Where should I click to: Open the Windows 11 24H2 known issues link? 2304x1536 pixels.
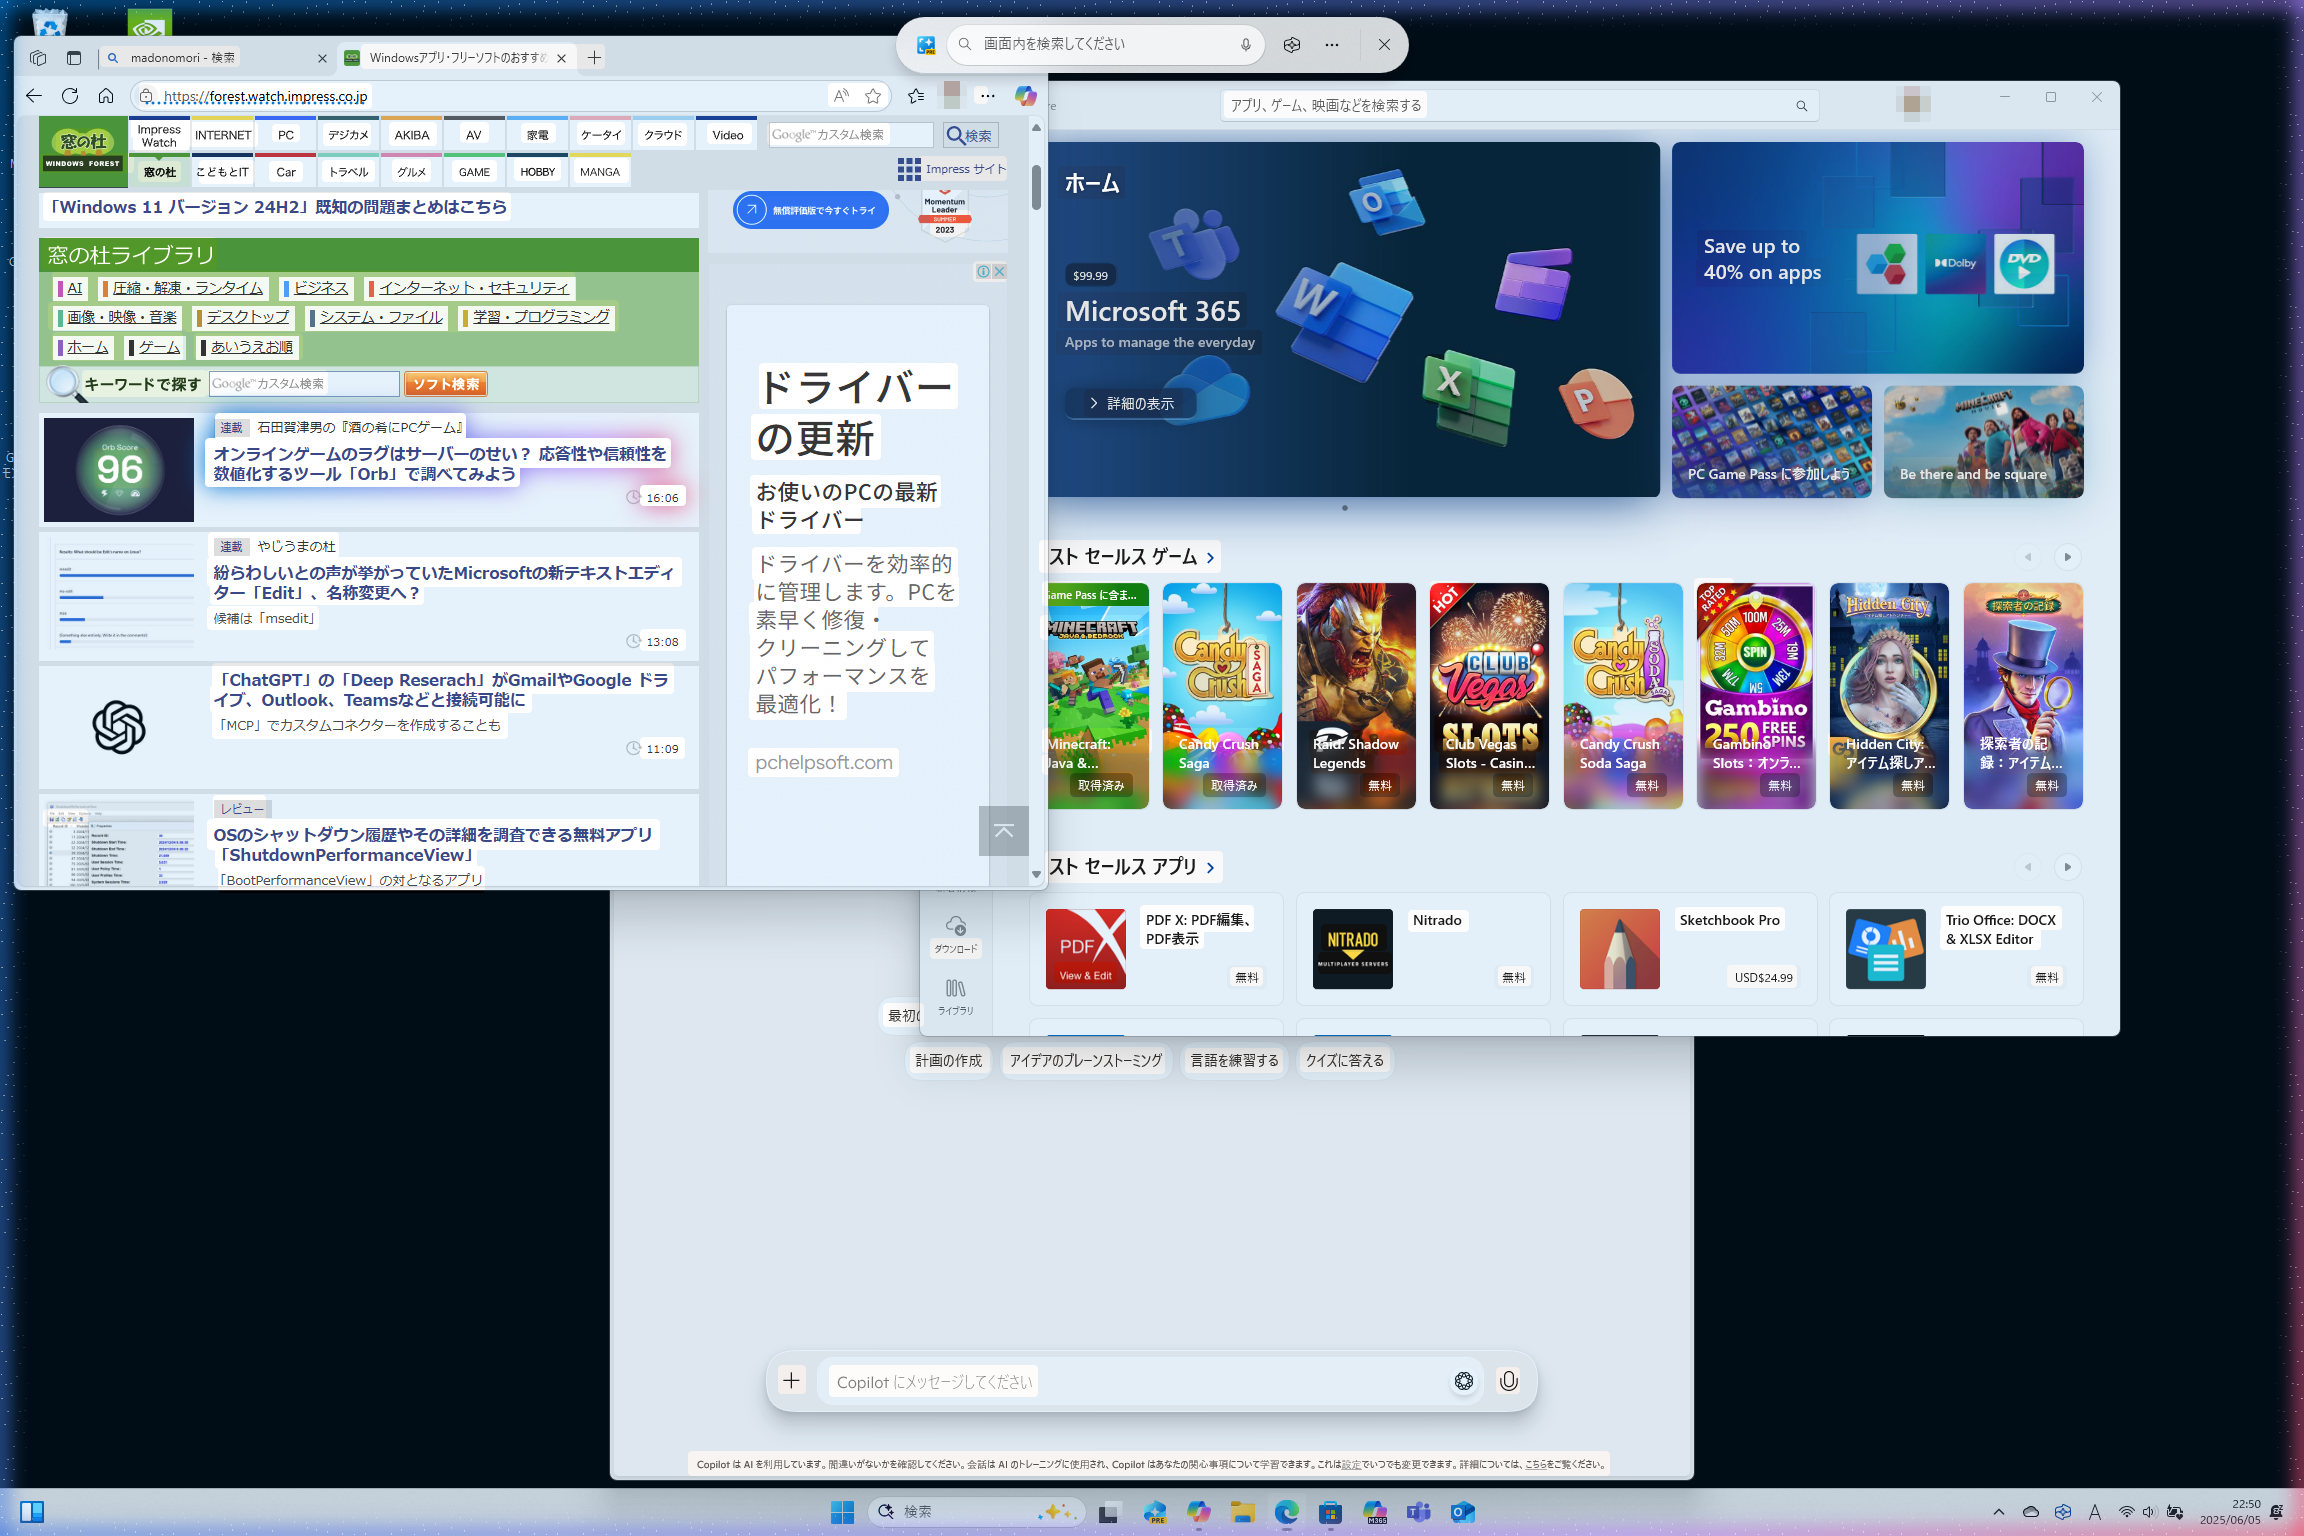tap(280, 207)
